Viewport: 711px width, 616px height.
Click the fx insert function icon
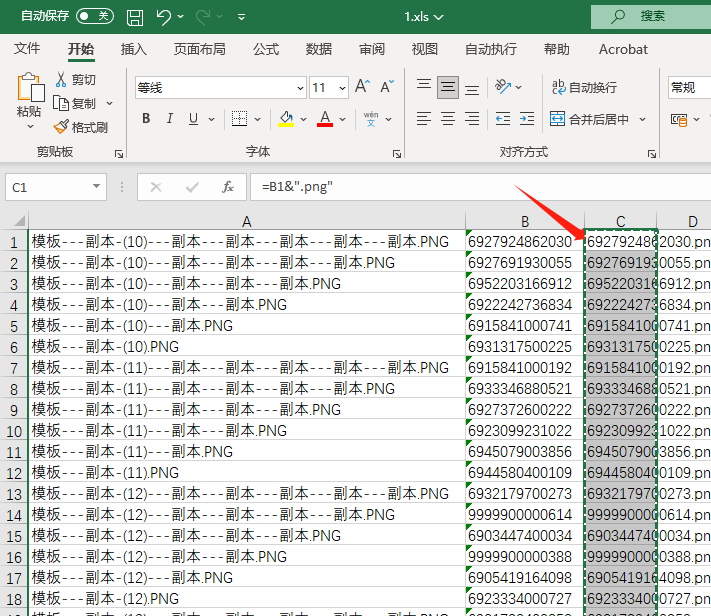tap(228, 187)
